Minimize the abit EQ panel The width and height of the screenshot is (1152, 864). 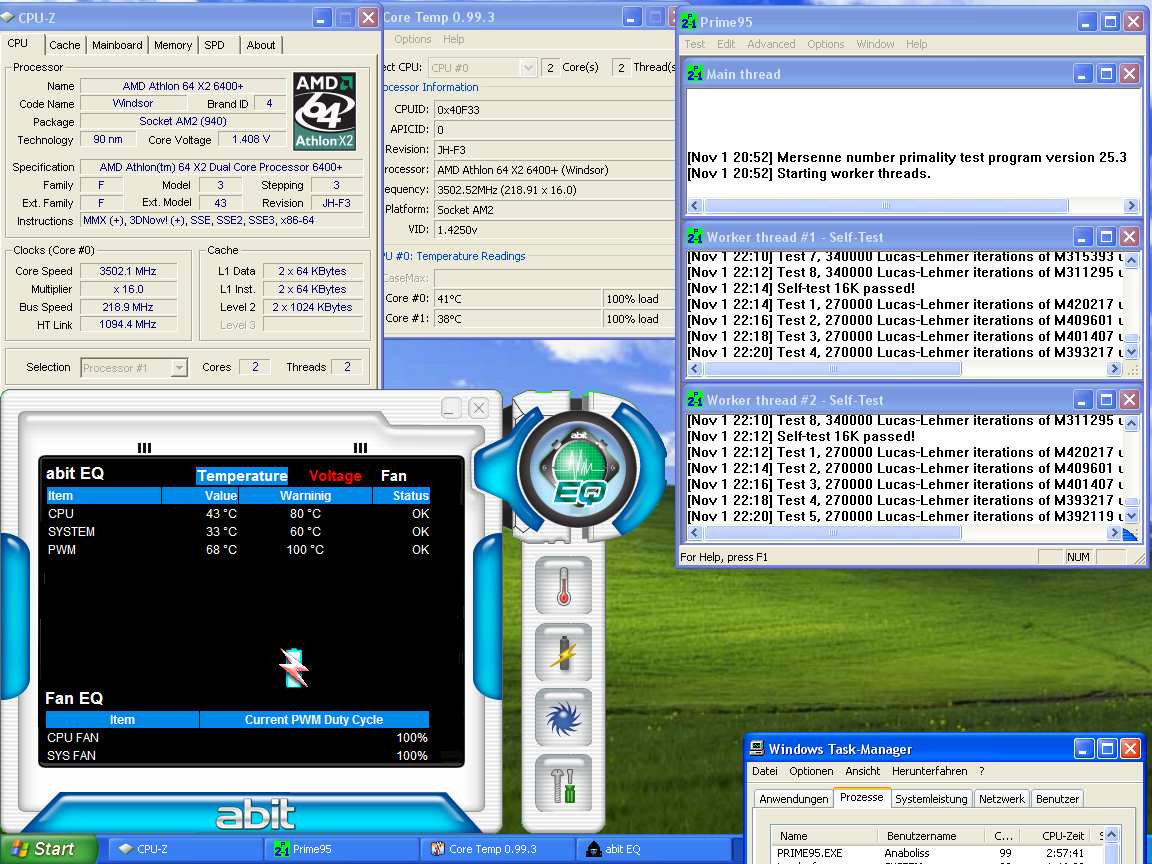[x=451, y=408]
